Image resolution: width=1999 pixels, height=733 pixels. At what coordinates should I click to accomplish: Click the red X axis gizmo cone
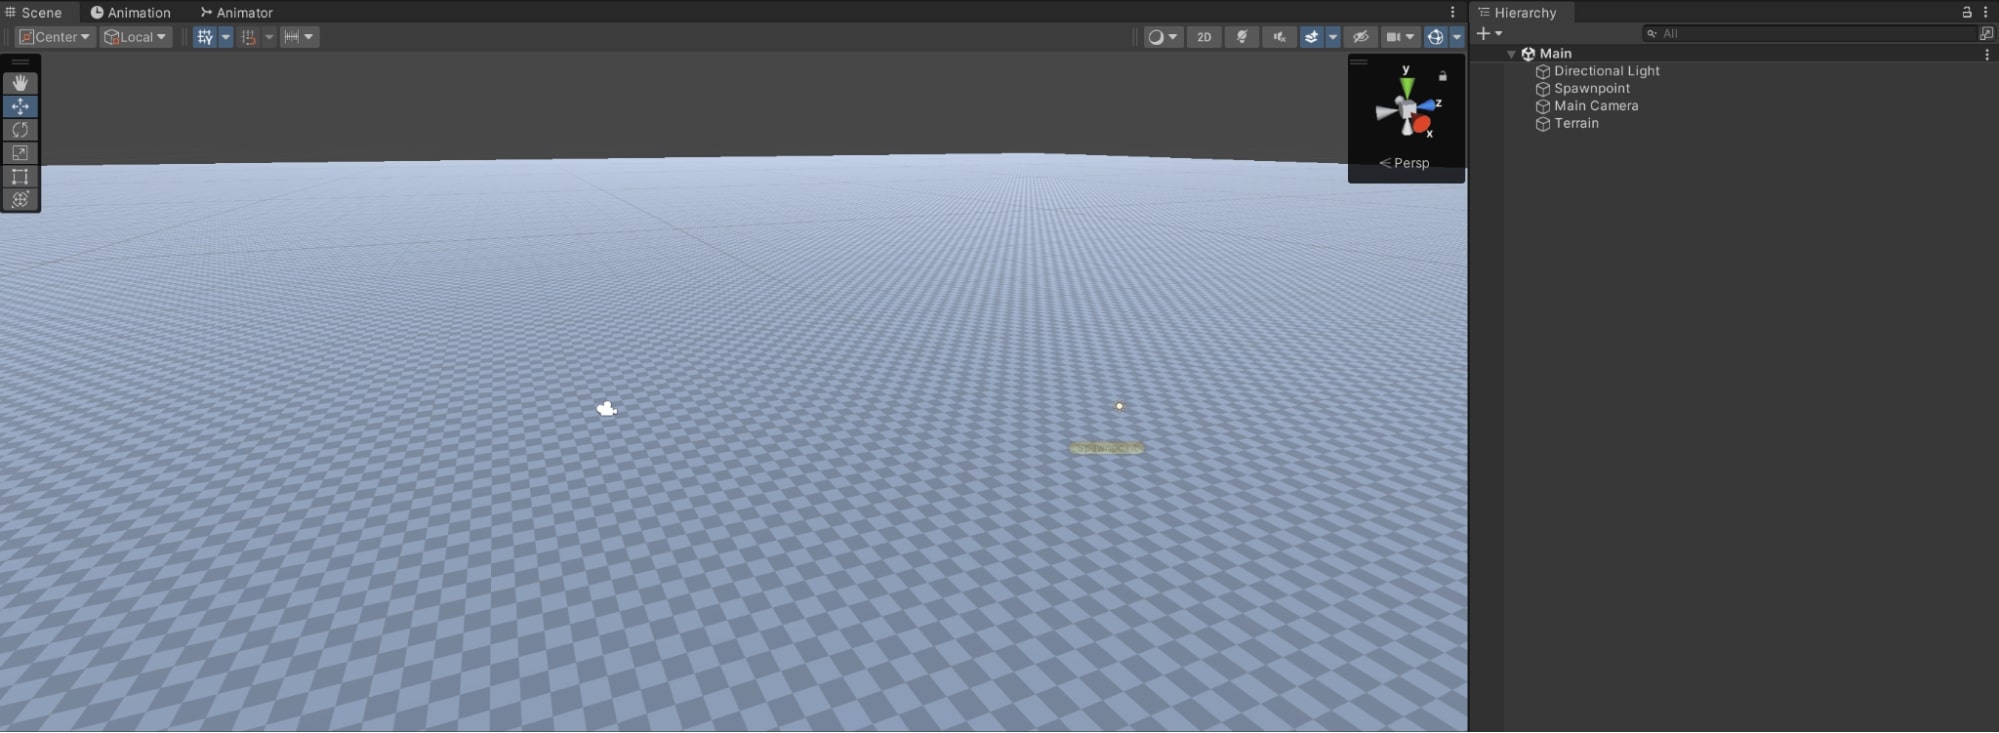(x=1421, y=125)
